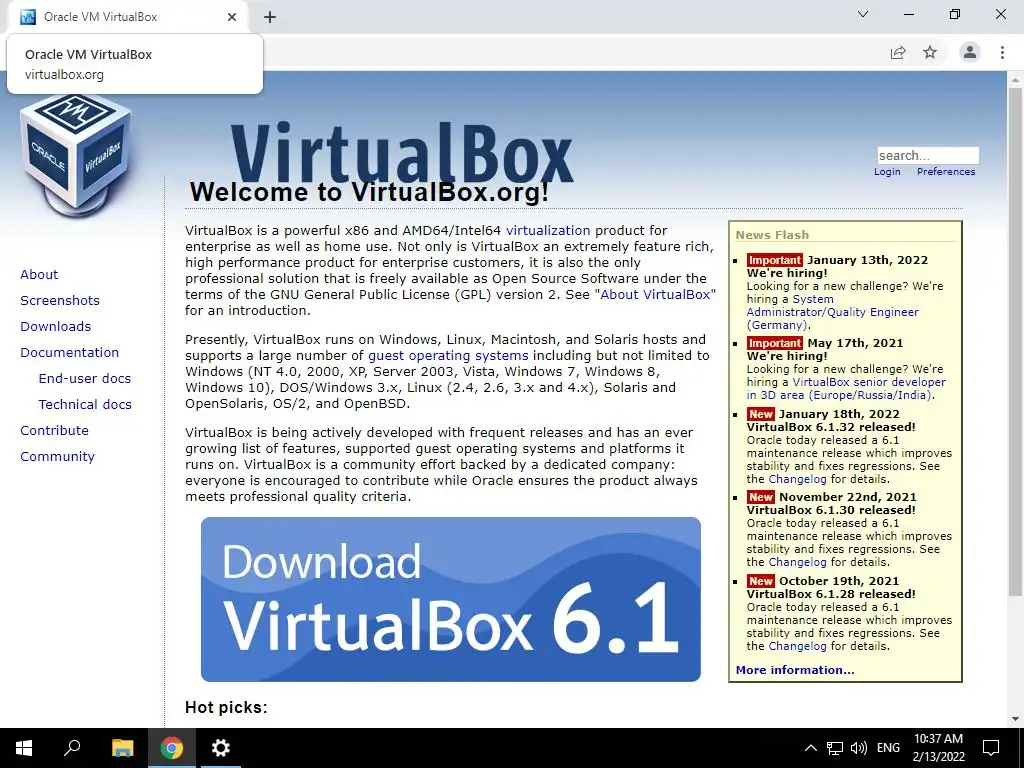
Task: Go to Screenshots in the sidebar
Action: click(x=60, y=300)
